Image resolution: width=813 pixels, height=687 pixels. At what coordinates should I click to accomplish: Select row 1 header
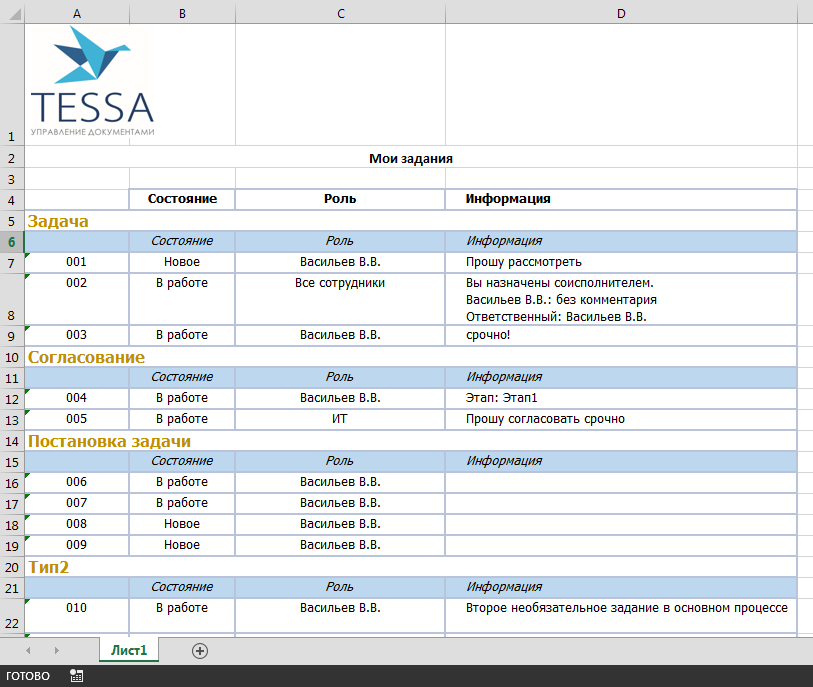pyautogui.click(x=11, y=85)
